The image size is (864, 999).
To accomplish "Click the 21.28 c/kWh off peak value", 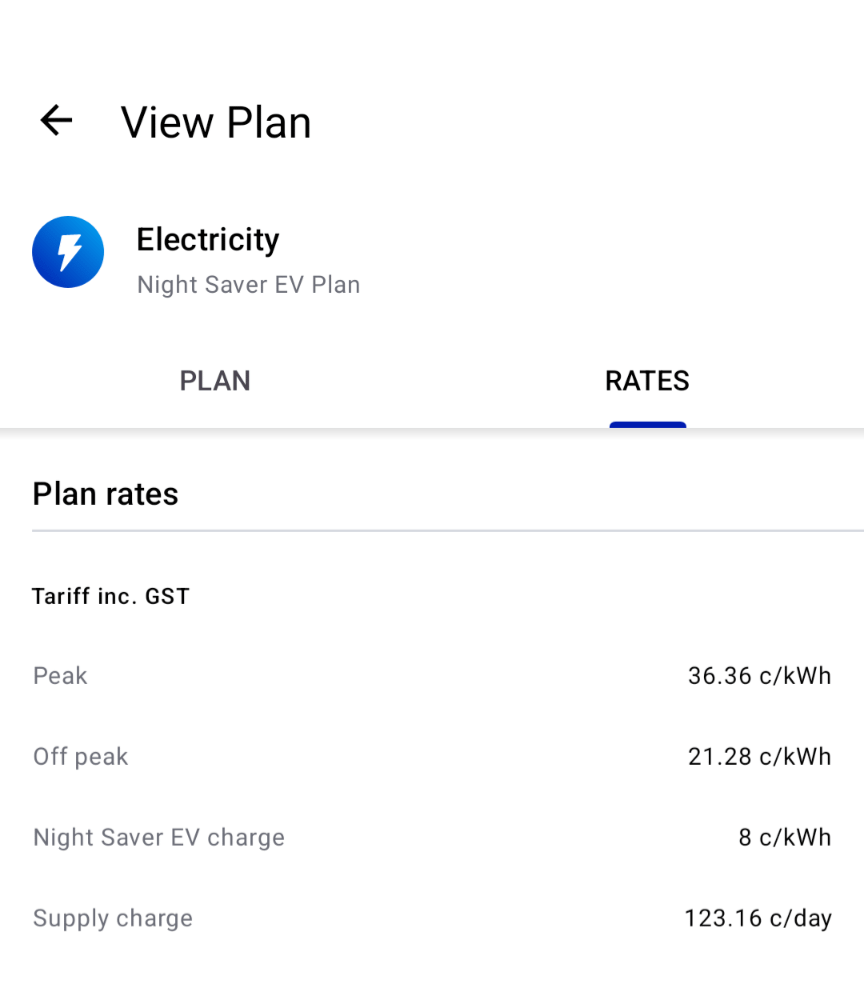I will point(759,757).
